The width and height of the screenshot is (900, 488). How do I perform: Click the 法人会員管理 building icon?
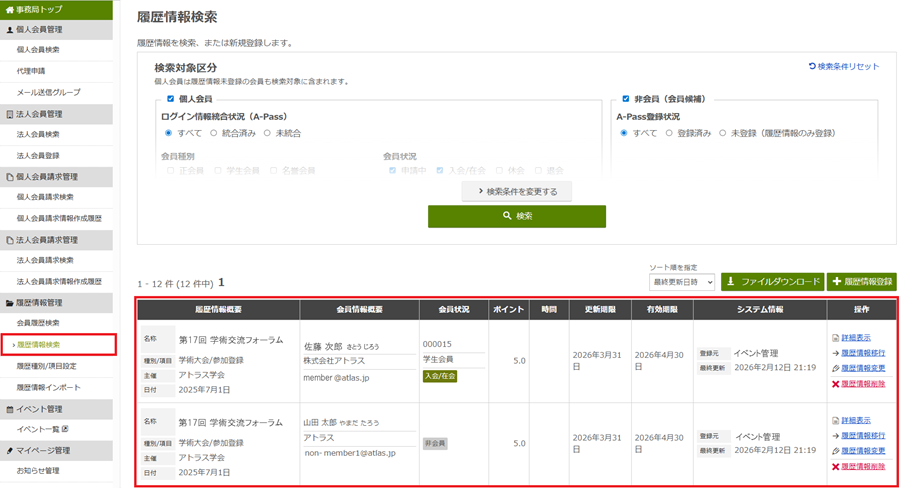[9, 114]
